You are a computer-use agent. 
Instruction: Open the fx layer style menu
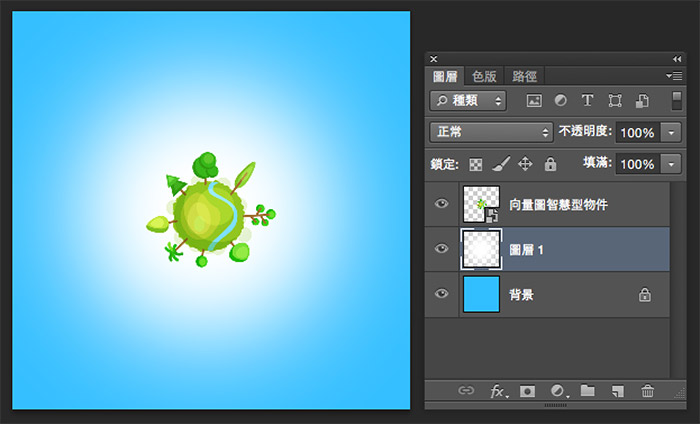[x=497, y=391]
